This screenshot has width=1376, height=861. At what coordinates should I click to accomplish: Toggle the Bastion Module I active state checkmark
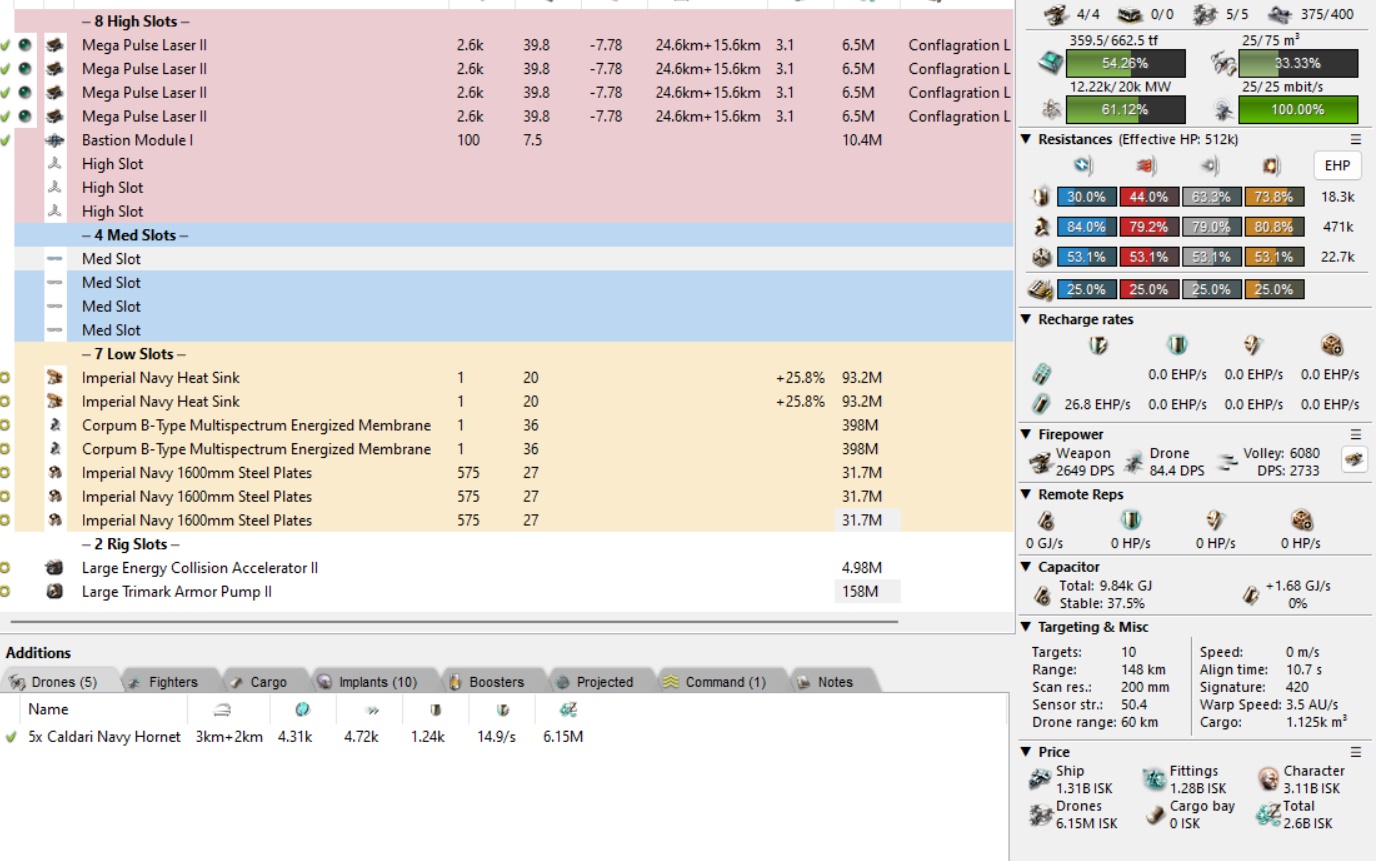tap(6, 140)
